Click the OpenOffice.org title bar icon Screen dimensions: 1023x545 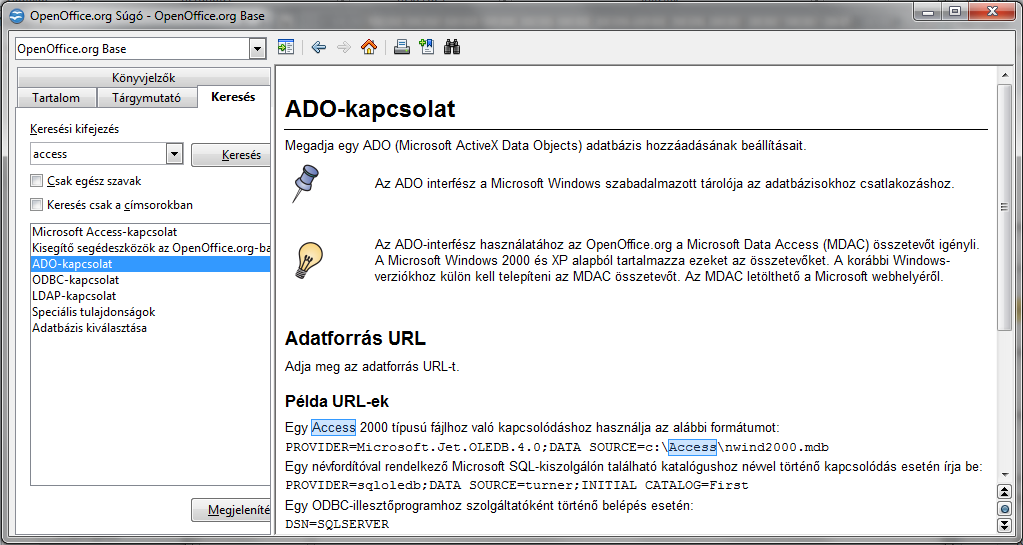pos(18,16)
